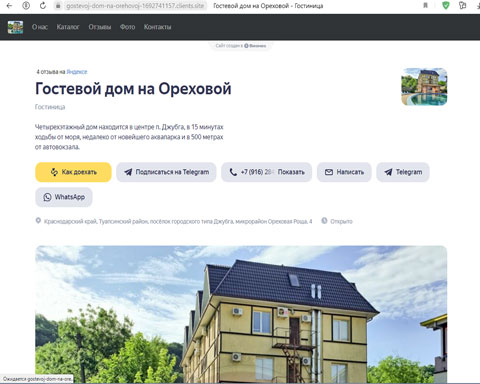Open the 'WhatsApp' contact button
This screenshot has height=384, width=480.
point(64,197)
